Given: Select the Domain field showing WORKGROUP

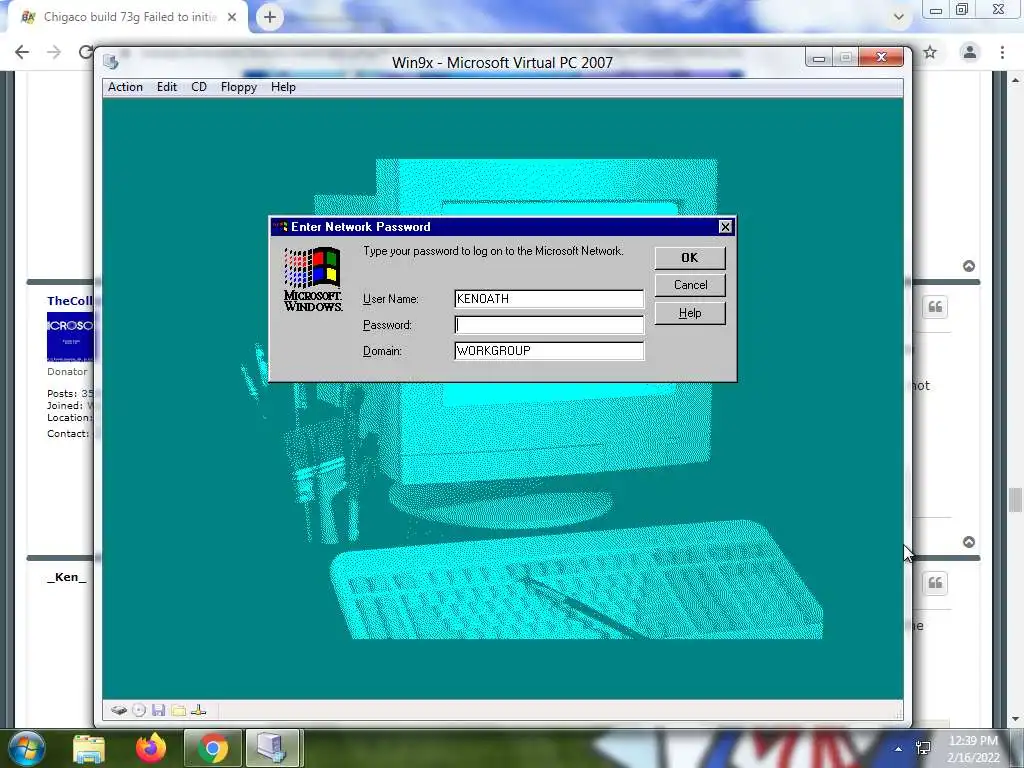Looking at the screenshot, I should tap(549, 351).
